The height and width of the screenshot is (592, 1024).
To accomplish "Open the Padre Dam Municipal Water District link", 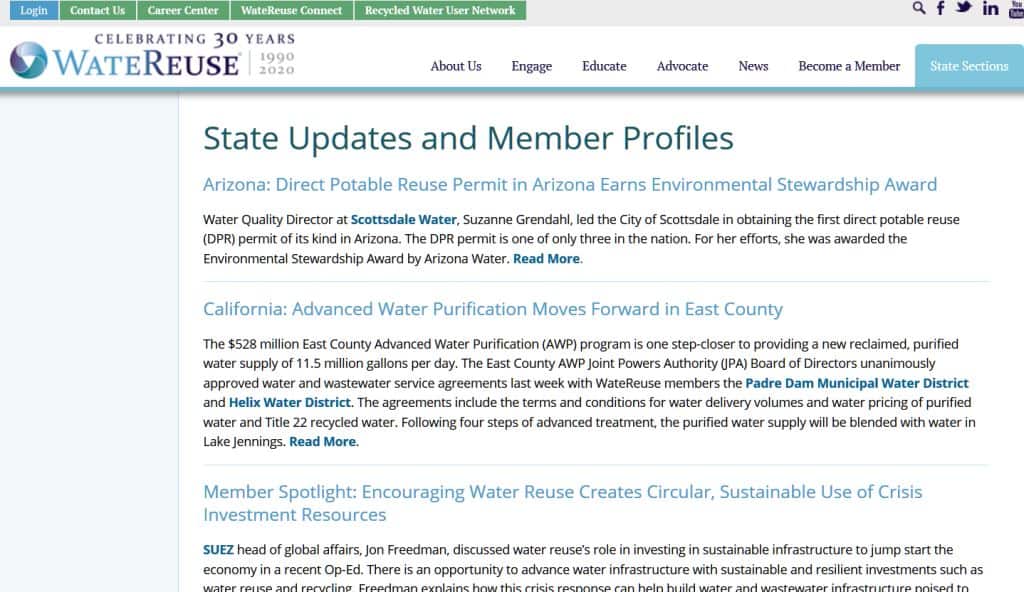I will (857, 383).
